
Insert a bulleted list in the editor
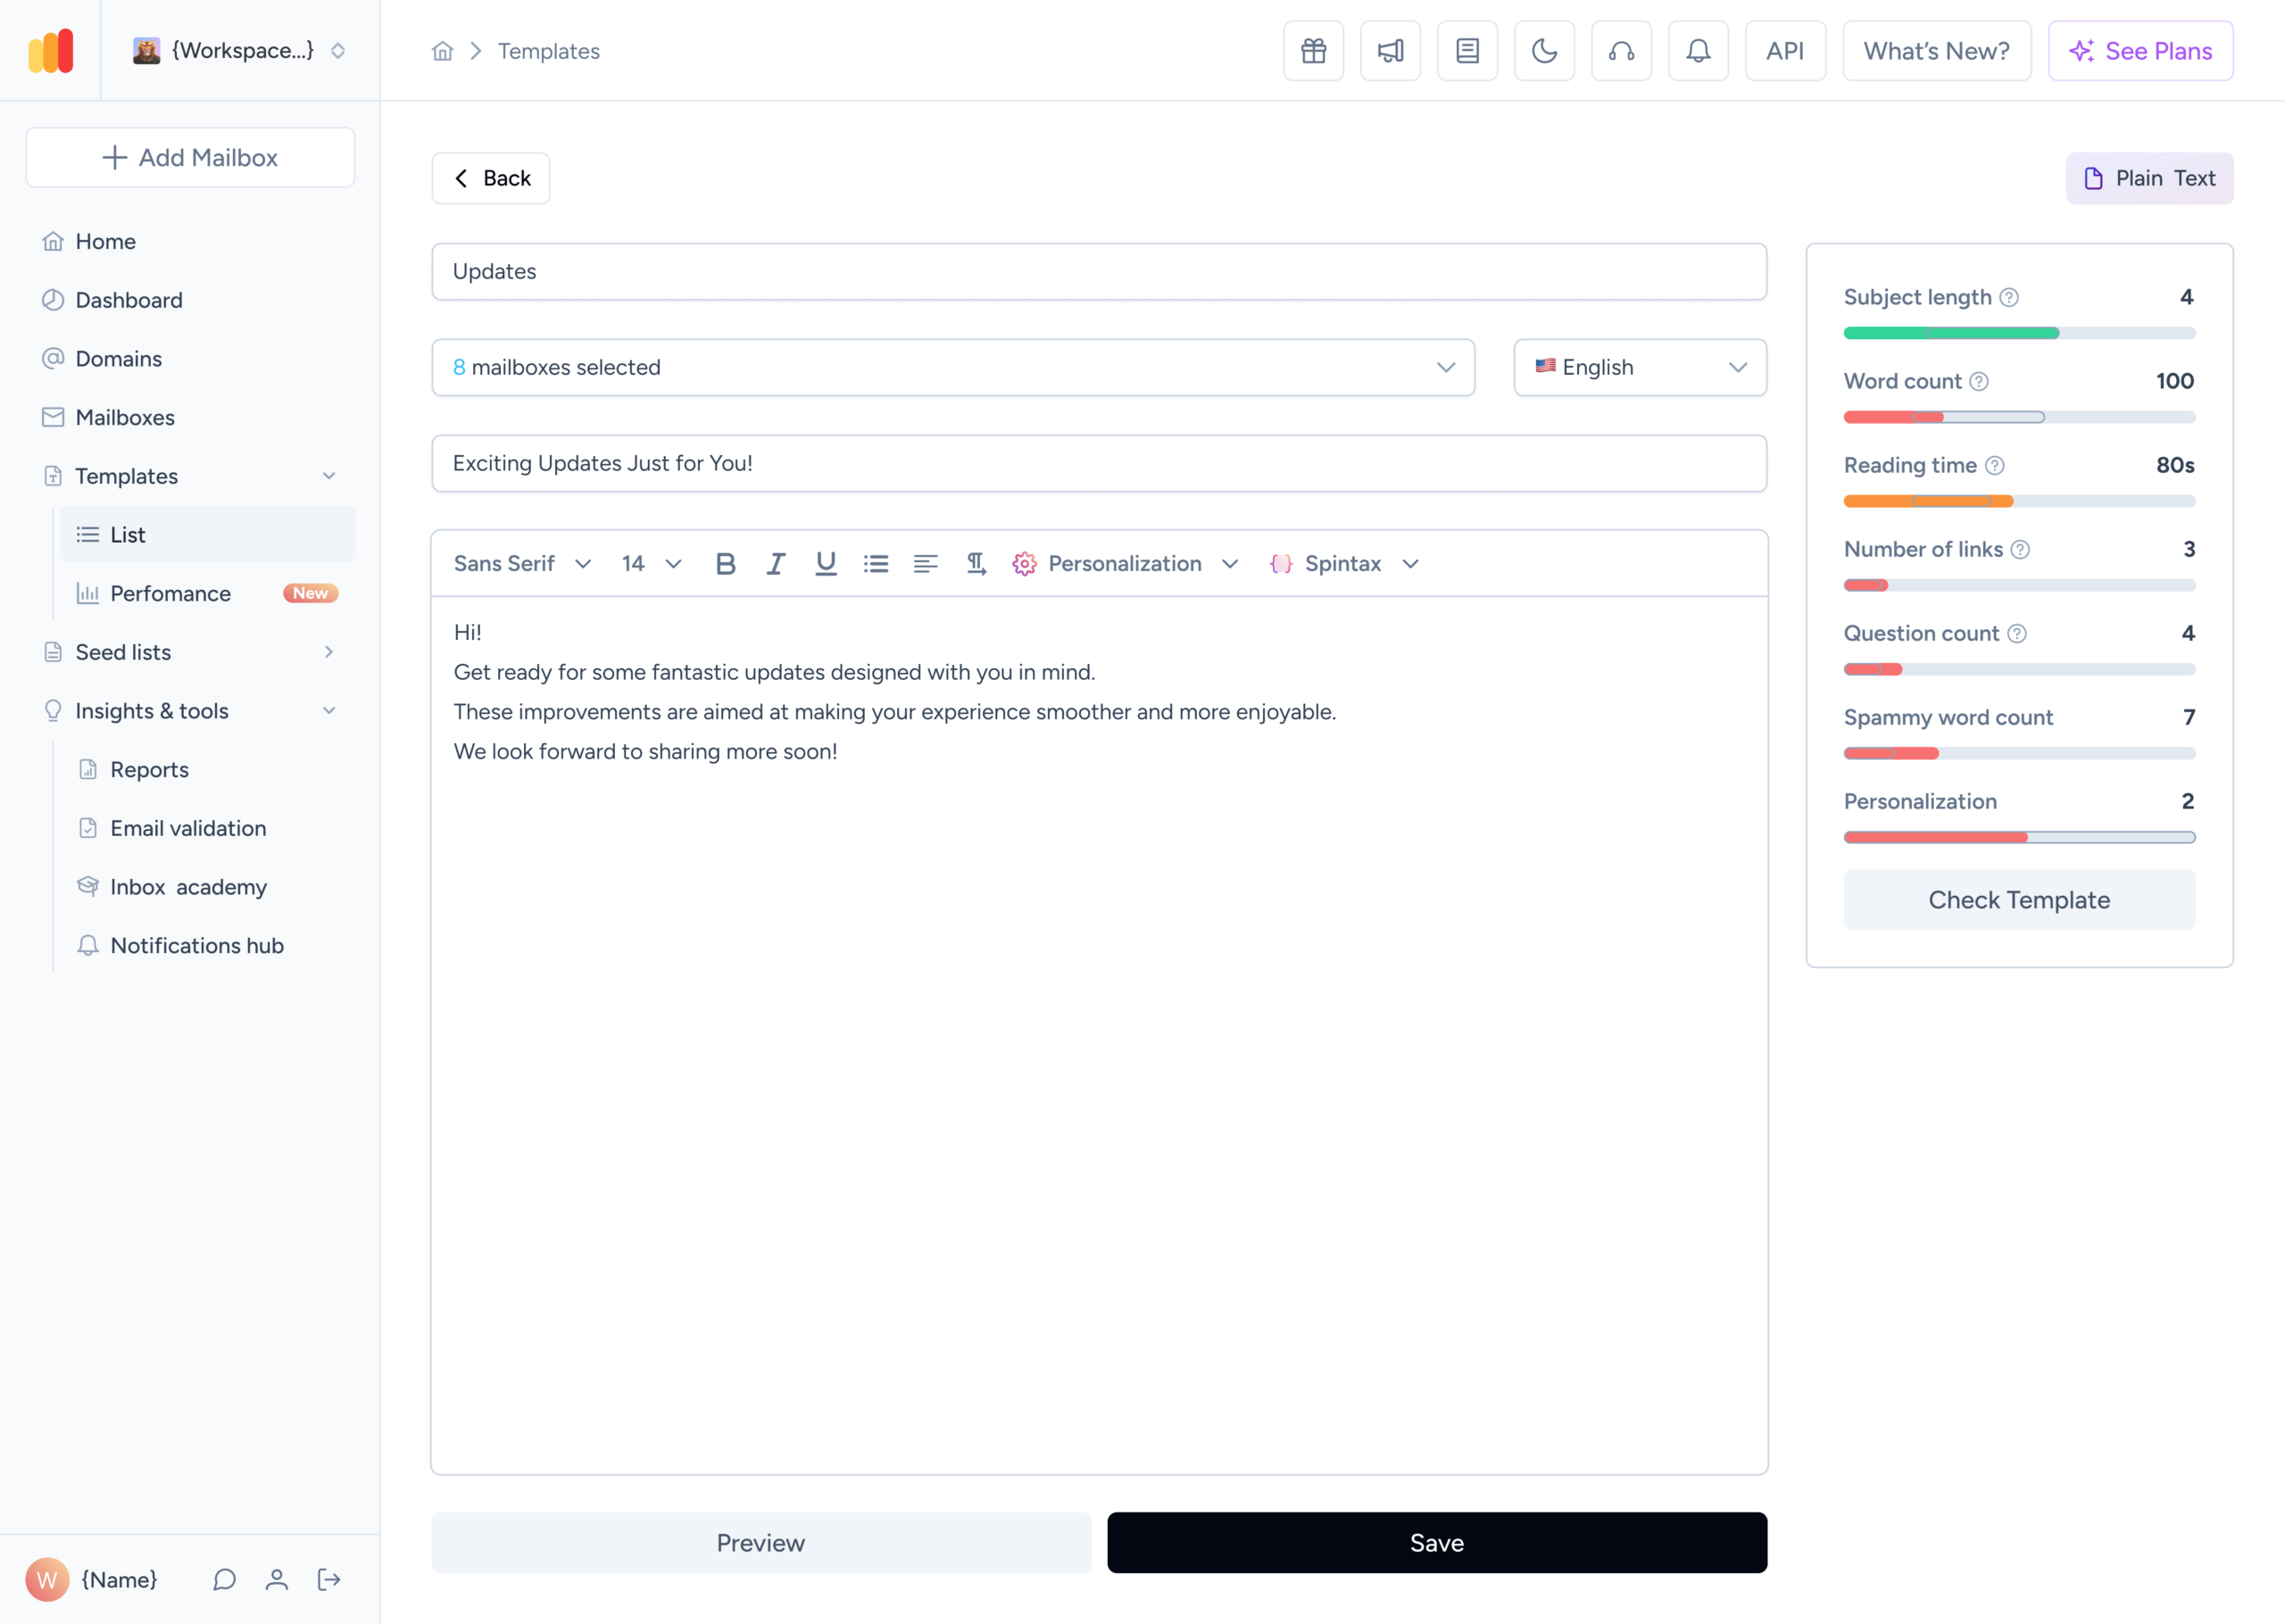point(876,563)
